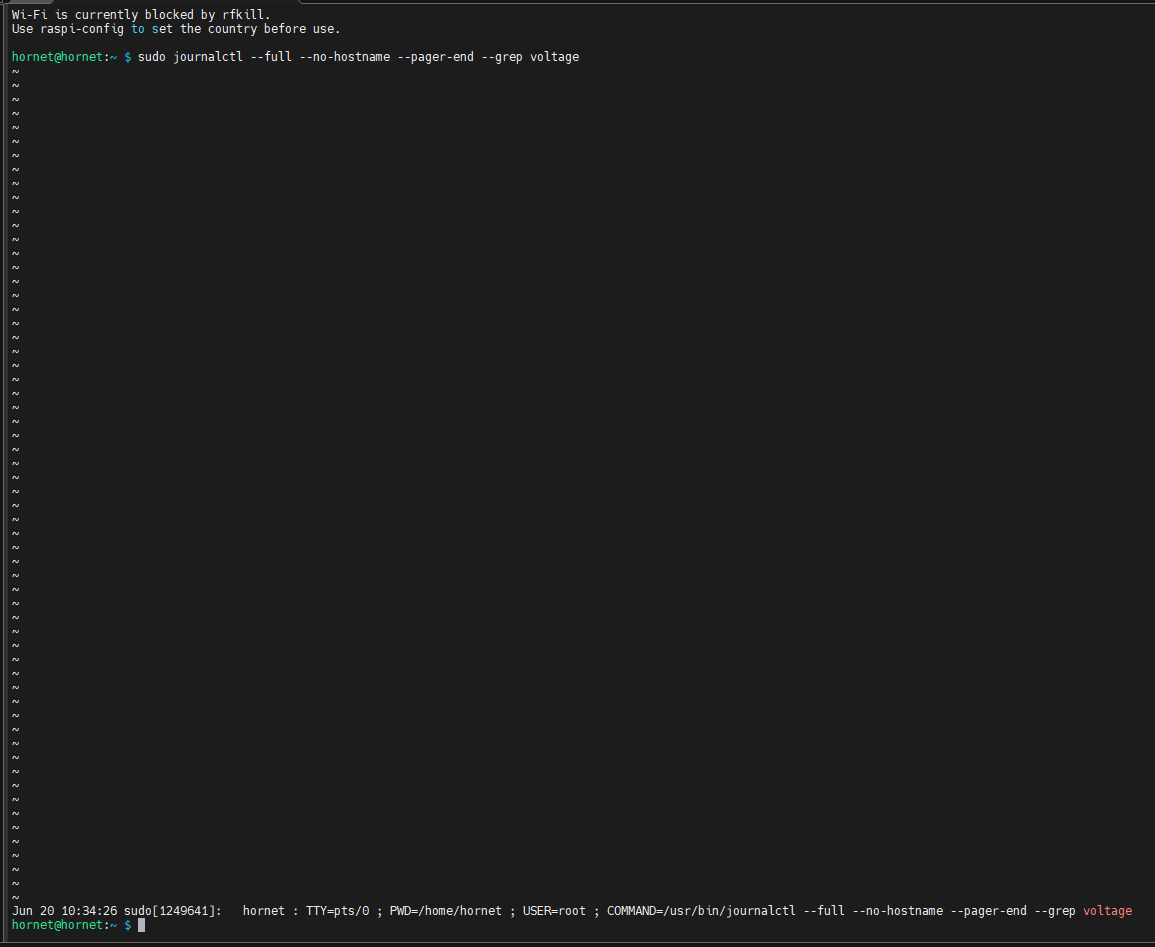This screenshot has width=1155, height=947.
Task: Click the Wi-Fi blocked by rfkill message
Action: point(140,15)
